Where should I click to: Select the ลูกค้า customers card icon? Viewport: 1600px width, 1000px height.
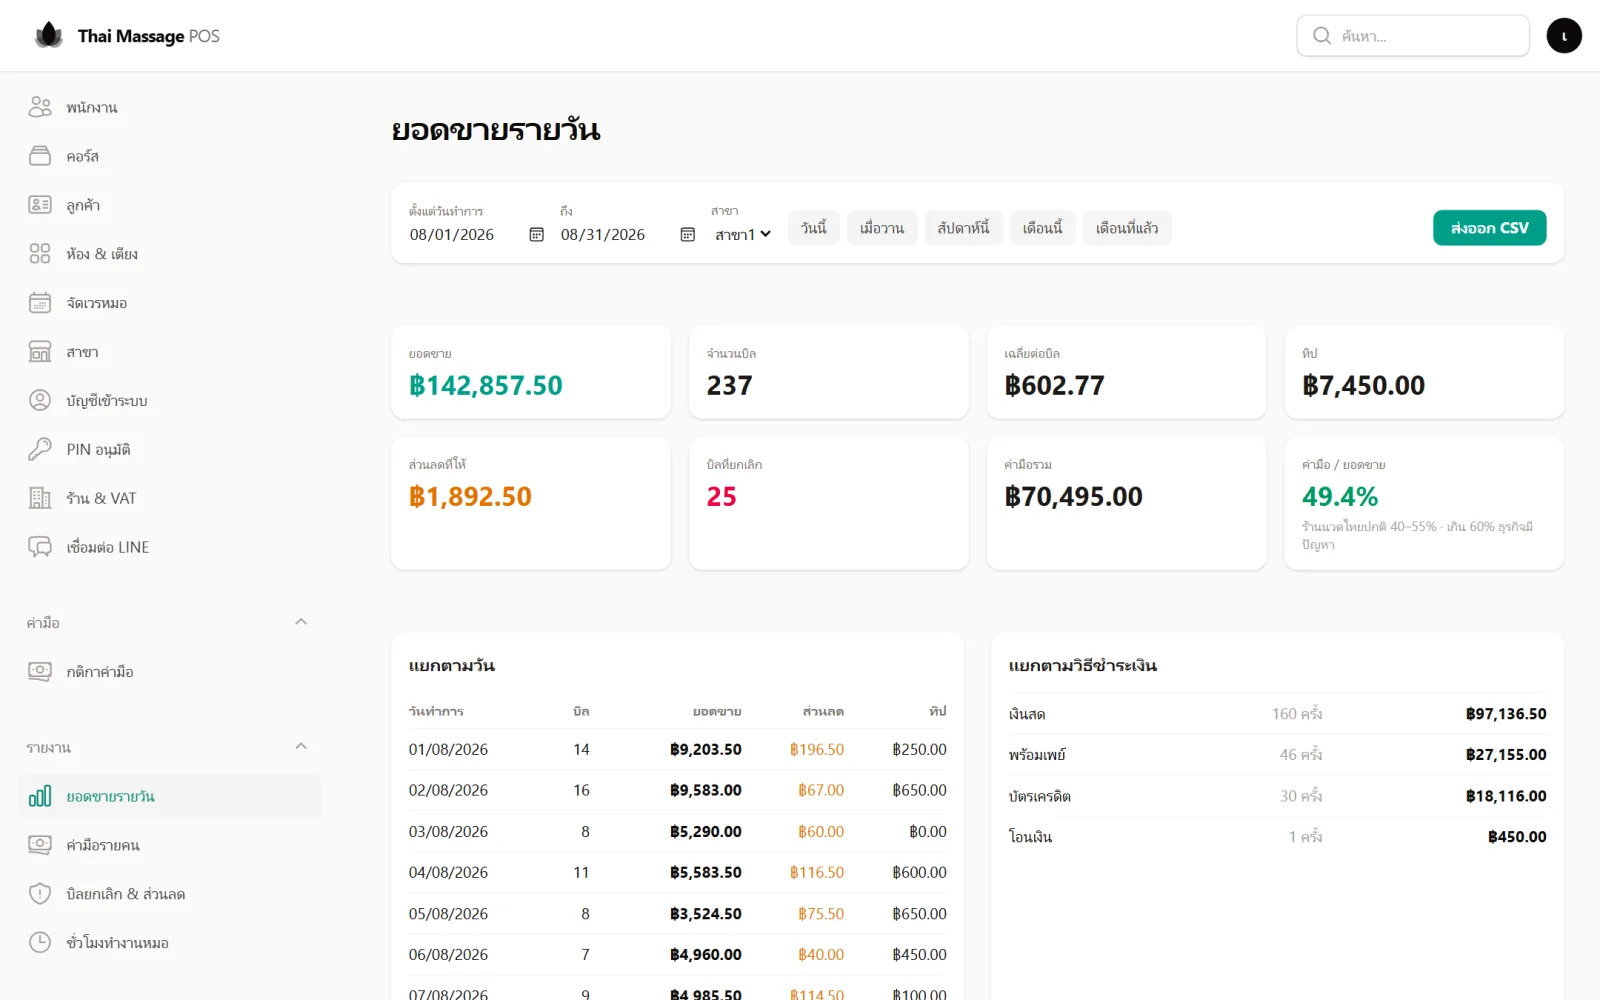(x=40, y=205)
